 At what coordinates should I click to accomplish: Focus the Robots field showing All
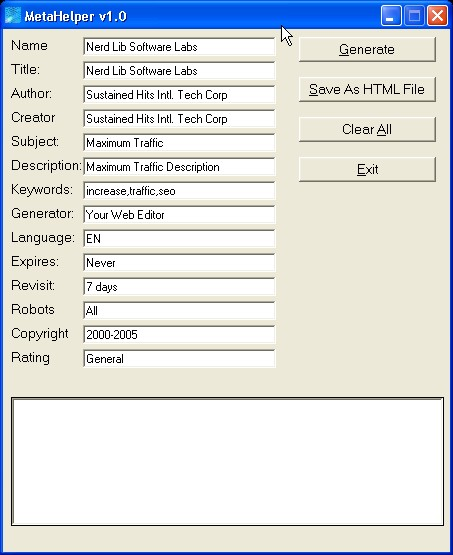179,311
